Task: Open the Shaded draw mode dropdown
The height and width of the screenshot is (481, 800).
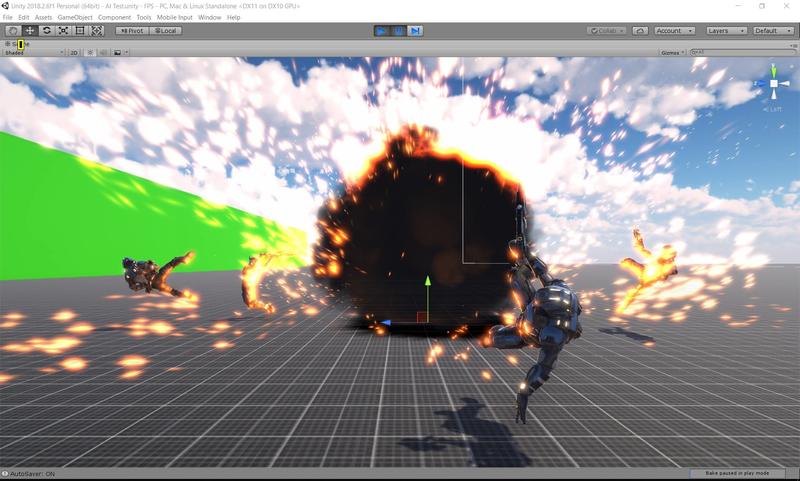Action: [34, 53]
